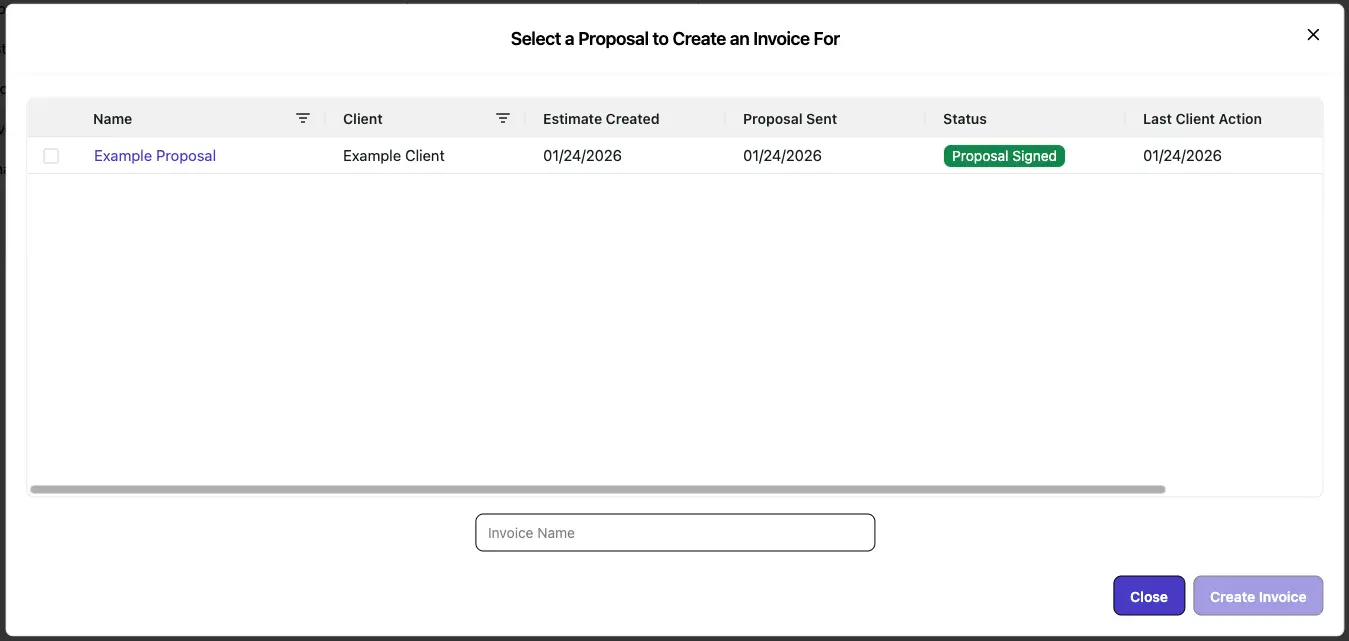Open the filter for the Name column
The width and height of the screenshot is (1349, 641).
point(303,118)
